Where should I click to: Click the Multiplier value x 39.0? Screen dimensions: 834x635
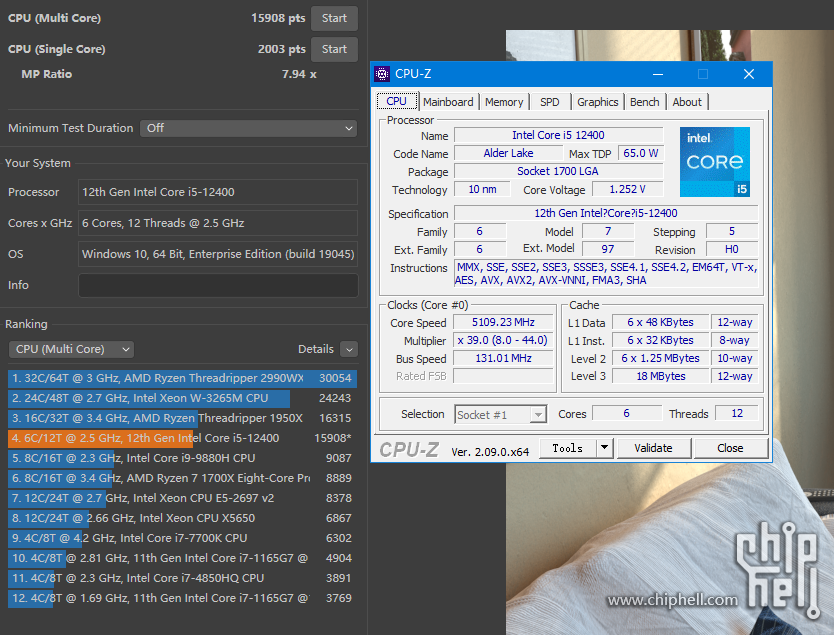503,340
